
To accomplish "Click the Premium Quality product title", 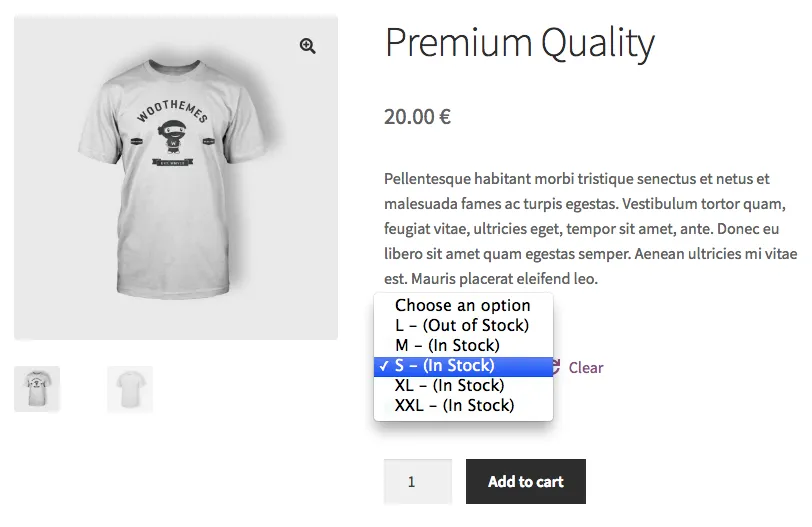I will 519,43.
